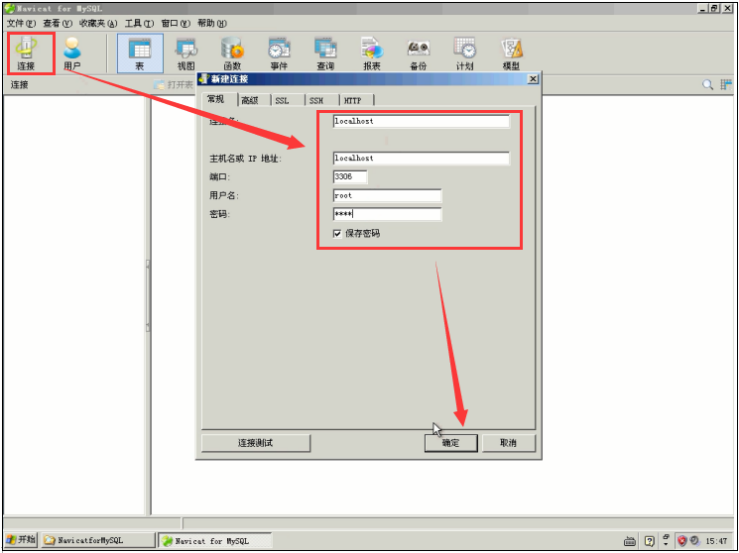Open the 视图 (View) toolbar icon
Screen dimensions: 739x553
[x=186, y=52]
